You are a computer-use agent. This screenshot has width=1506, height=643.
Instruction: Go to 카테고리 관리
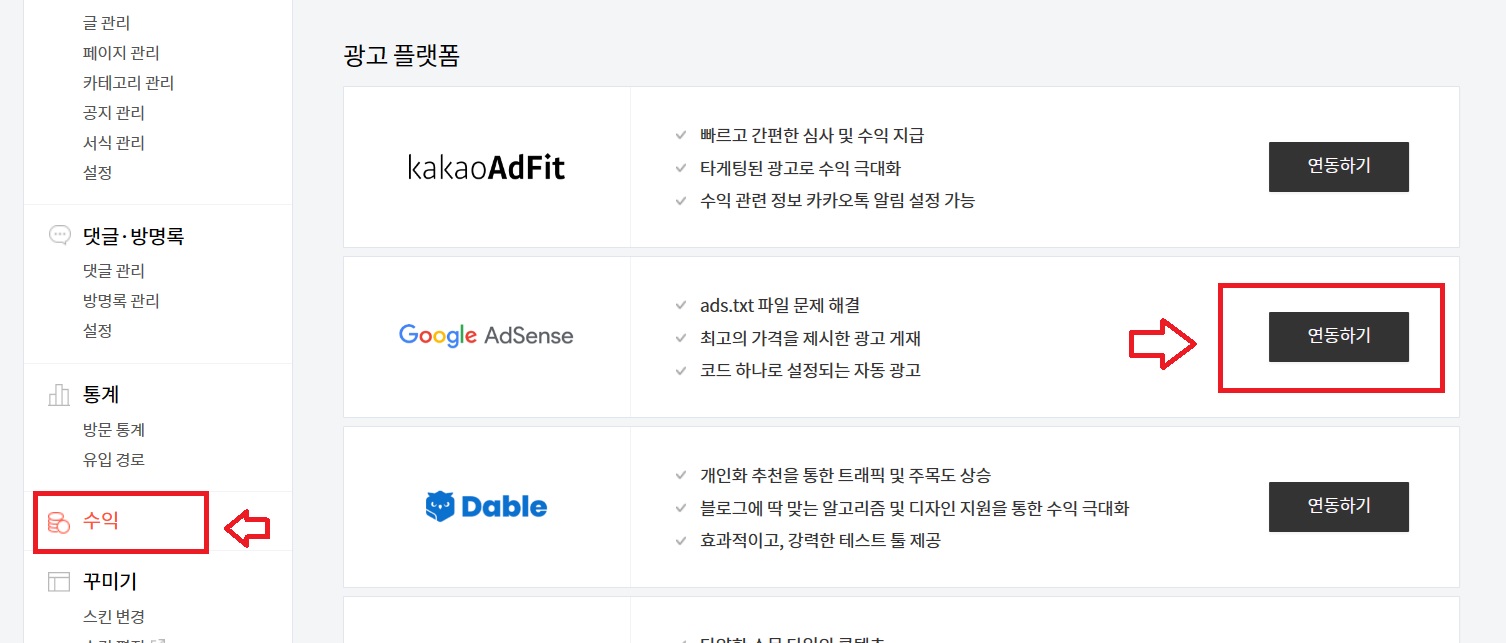pos(128,82)
